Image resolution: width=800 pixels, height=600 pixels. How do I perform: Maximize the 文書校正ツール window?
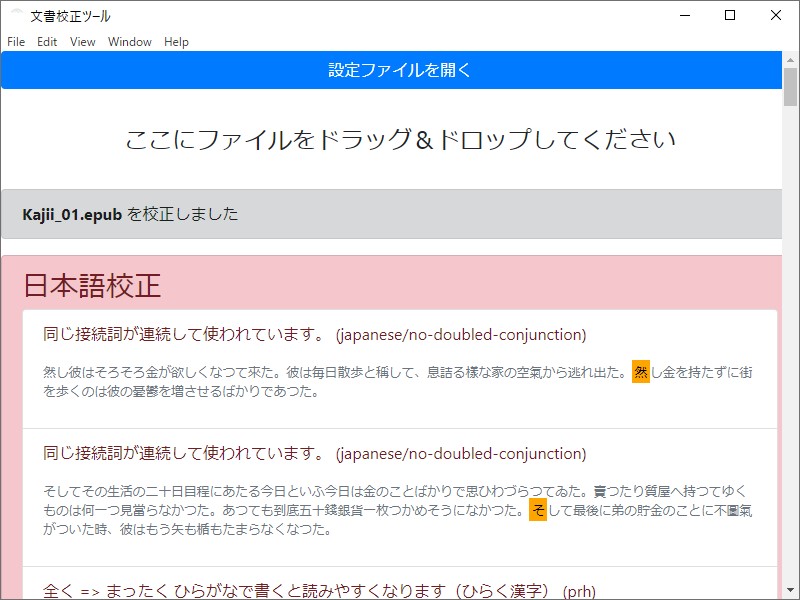[x=729, y=15]
